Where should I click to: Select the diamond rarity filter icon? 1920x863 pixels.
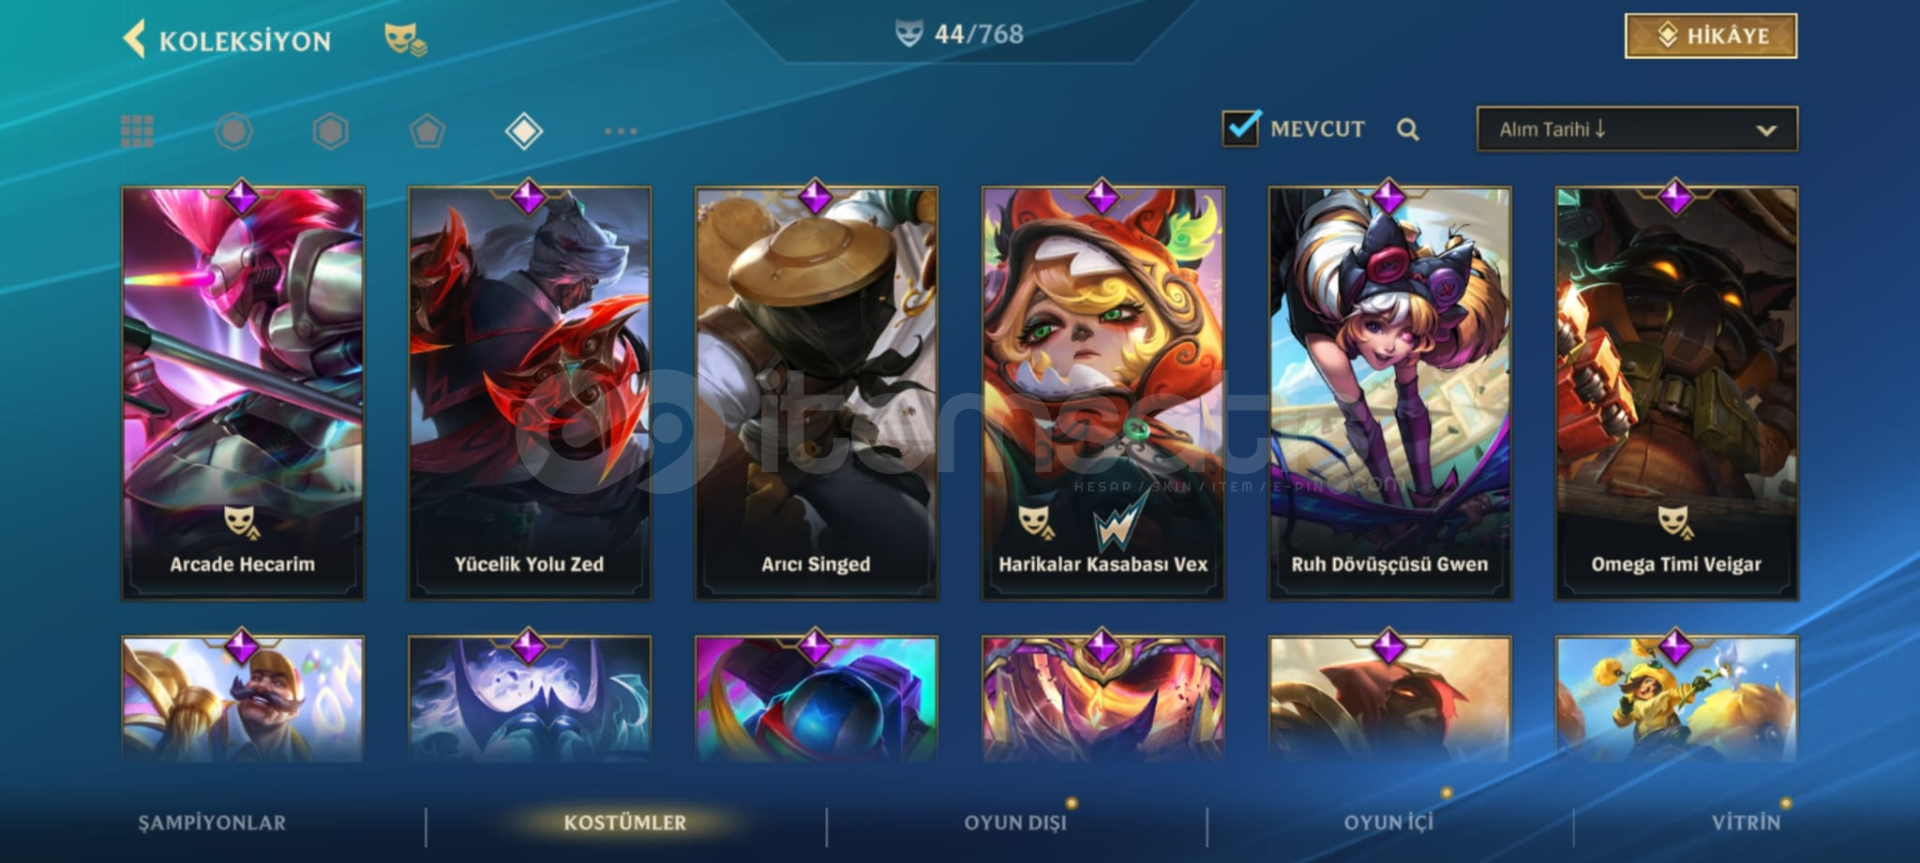point(524,131)
